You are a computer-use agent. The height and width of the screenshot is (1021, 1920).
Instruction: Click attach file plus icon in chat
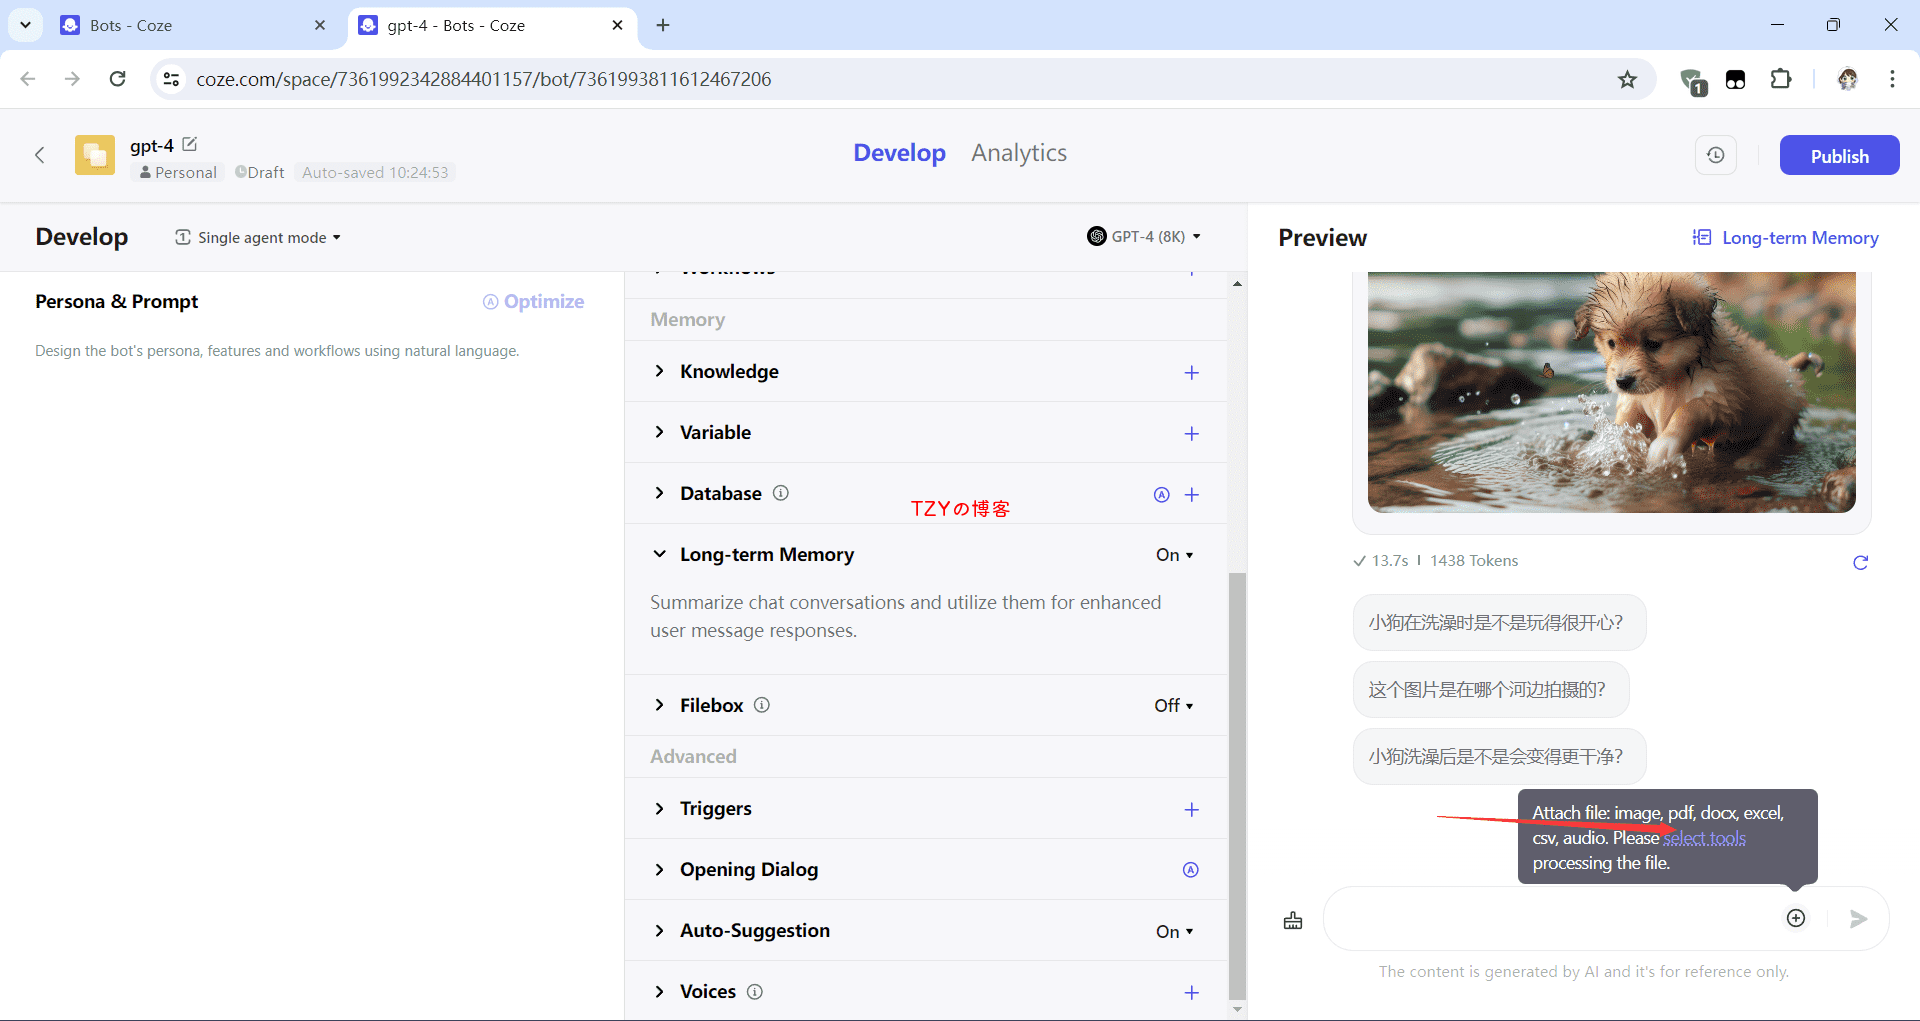coord(1796,918)
